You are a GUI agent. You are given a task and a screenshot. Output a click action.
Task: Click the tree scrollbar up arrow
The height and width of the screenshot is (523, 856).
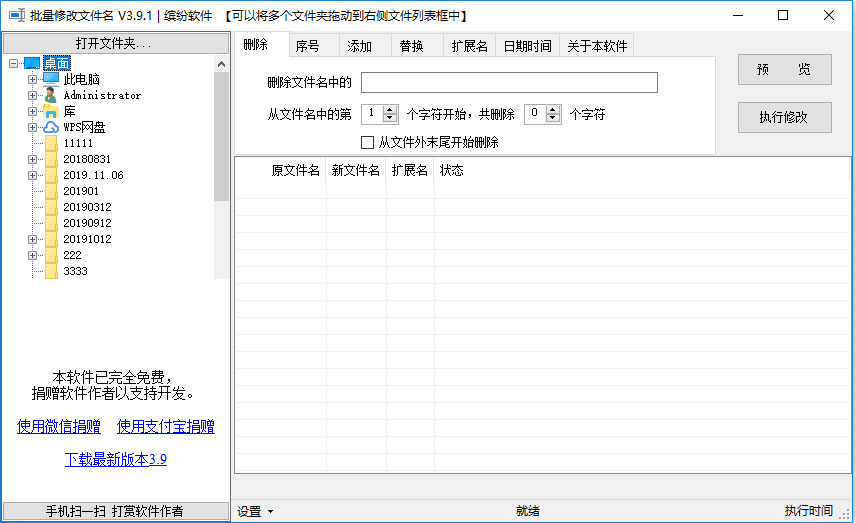tap(221, 64)
